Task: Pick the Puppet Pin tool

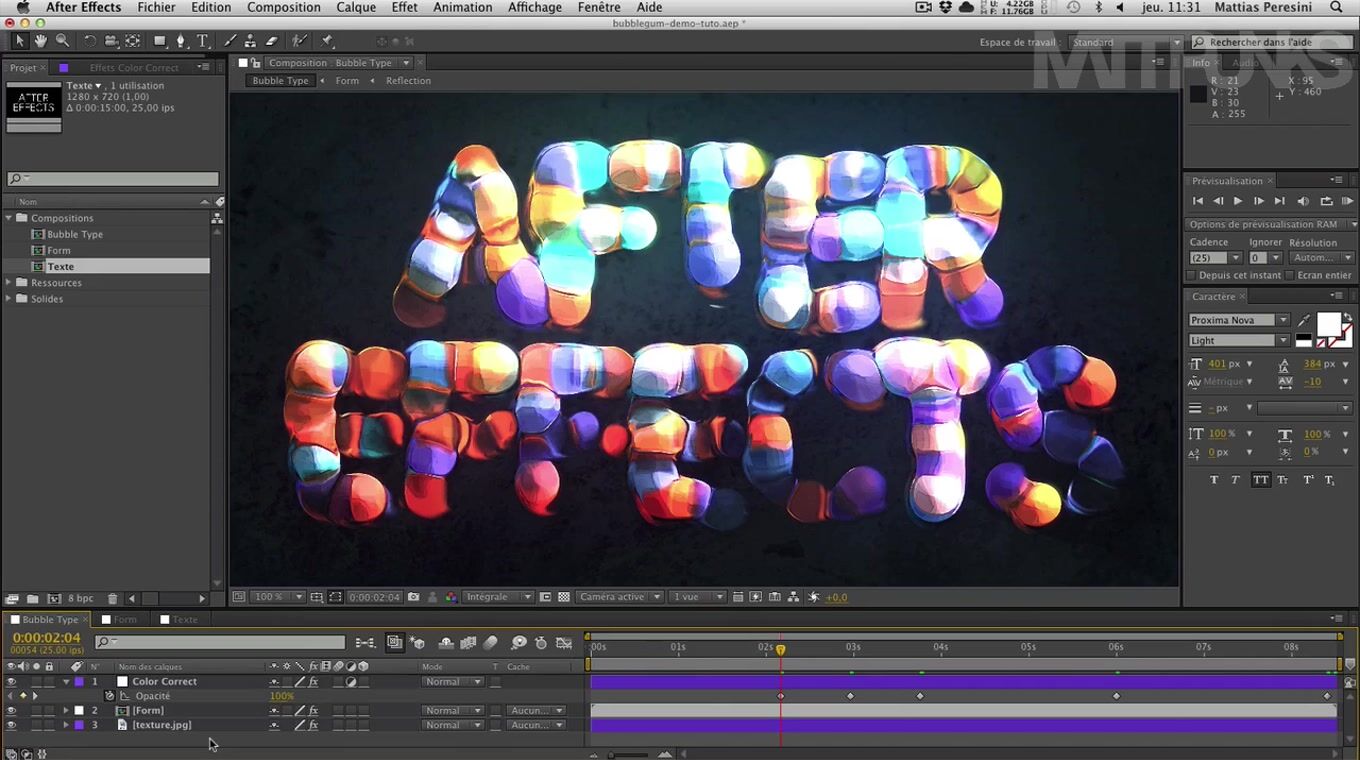Action: click(327, 41)
